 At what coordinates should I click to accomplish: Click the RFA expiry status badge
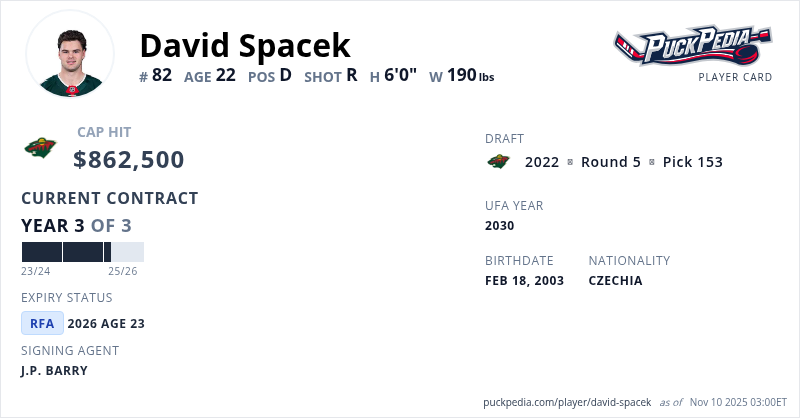click(x=43, y=323)
